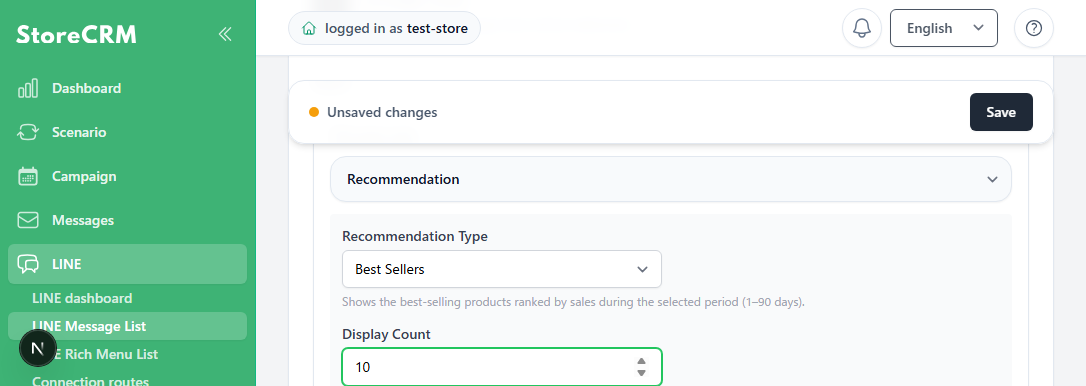The width and height of the screenshot is (1086, 386).
Task: Open the Campaign menu item
Action: 127,176
